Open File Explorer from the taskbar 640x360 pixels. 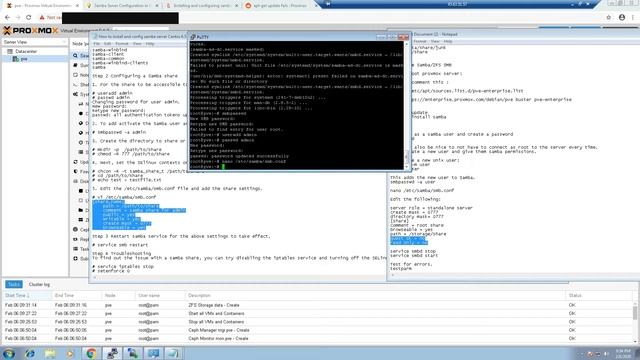[x=50, y=353]
